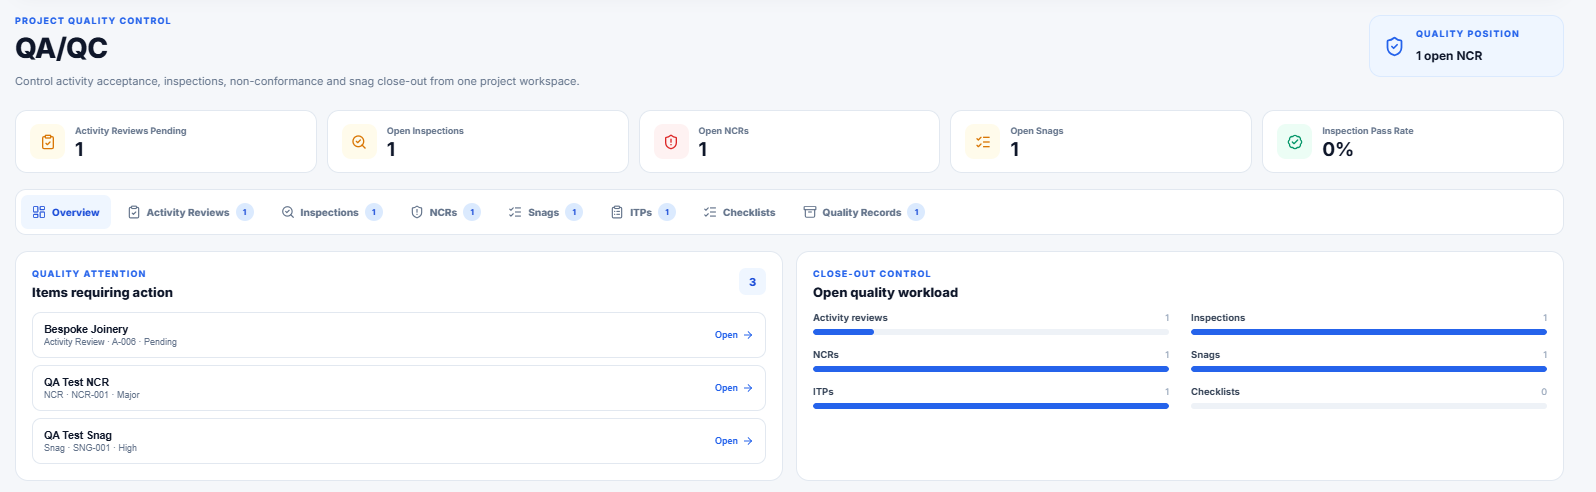The image size is (1596, 492).
Task: Open the Inspections tab
Action: point(331,212)
